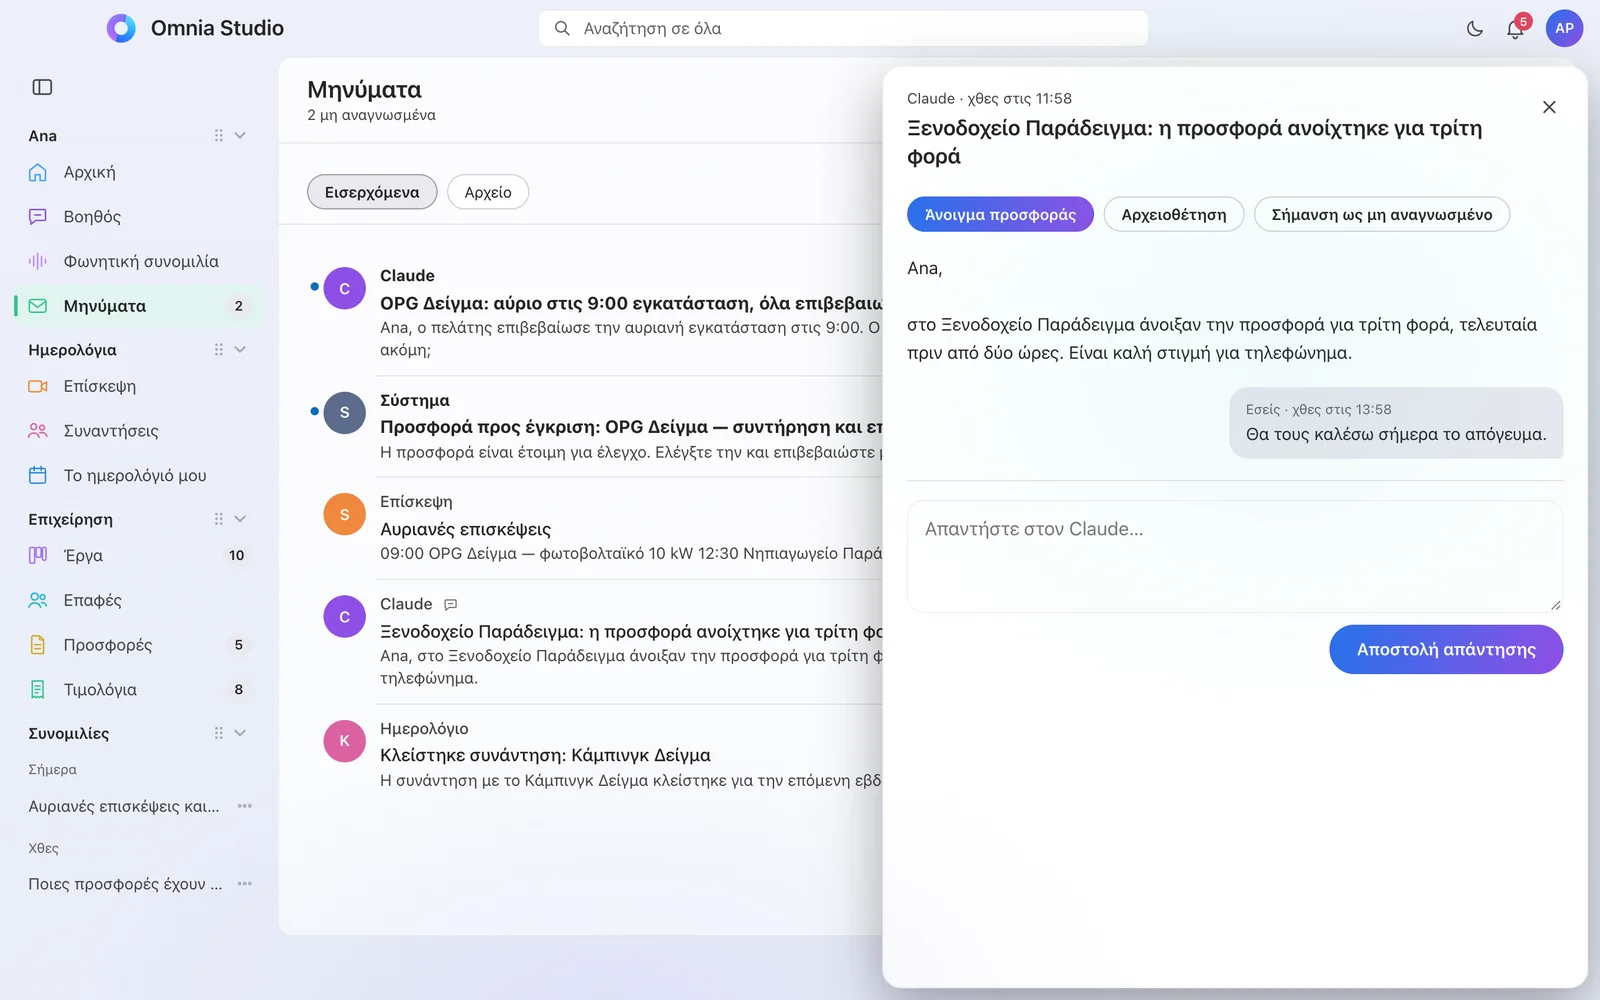The width and height of the screenshot is (1600, 1000).
Task: Open notifications bell icon
Action: (1515, 29)
